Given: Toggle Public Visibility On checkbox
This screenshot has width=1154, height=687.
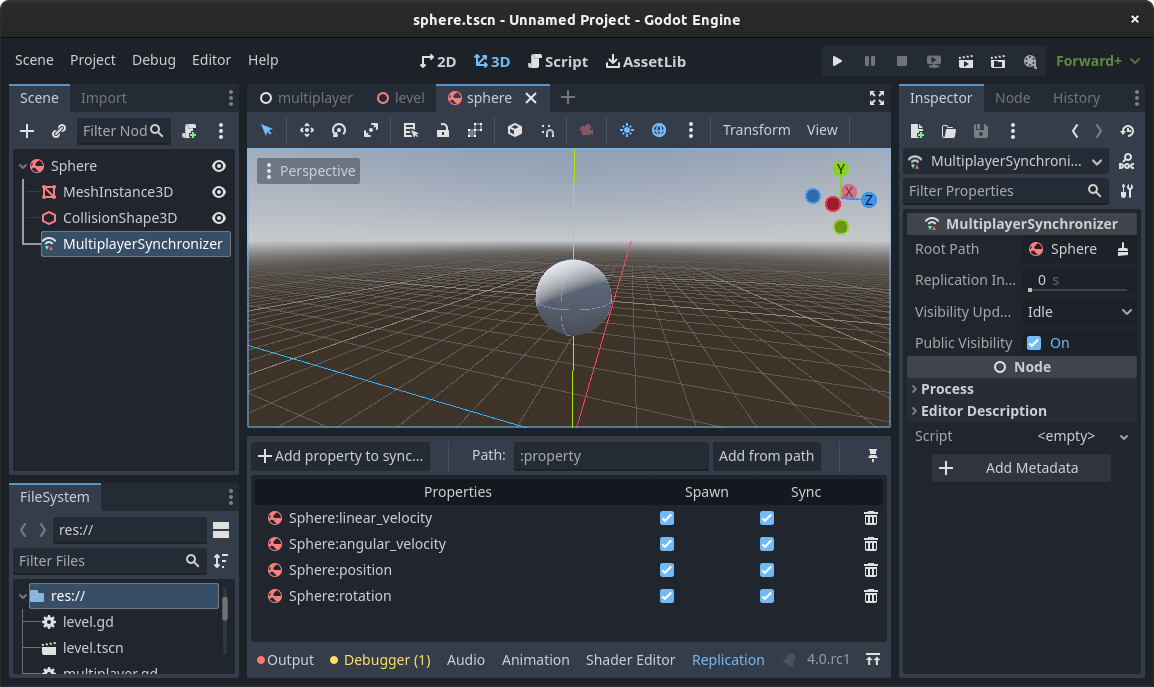Looking at the screenshot, I should point(1034,343).
